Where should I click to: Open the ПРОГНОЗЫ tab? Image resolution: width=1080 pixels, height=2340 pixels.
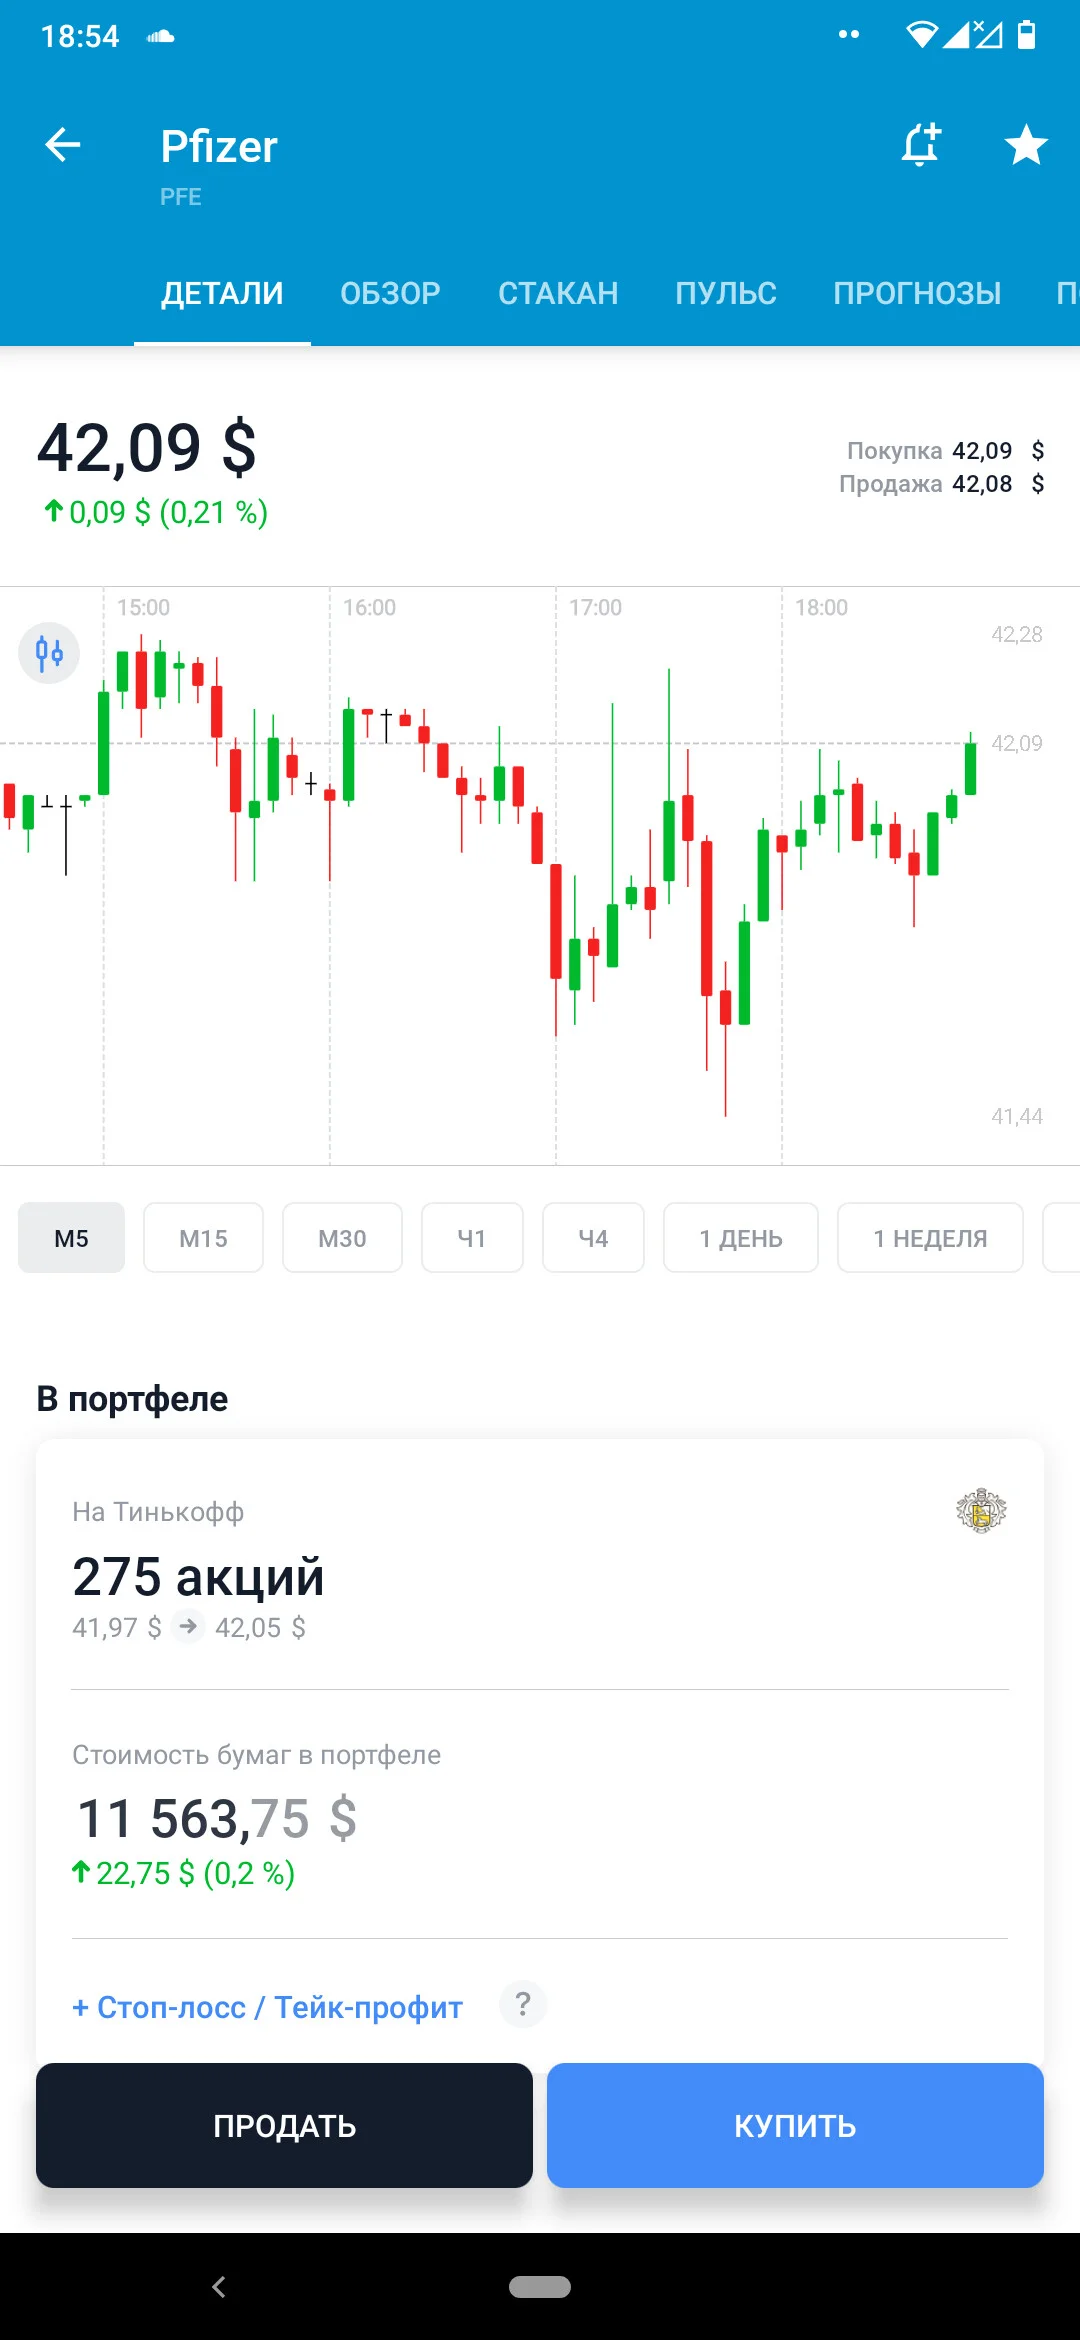[917, 293]
